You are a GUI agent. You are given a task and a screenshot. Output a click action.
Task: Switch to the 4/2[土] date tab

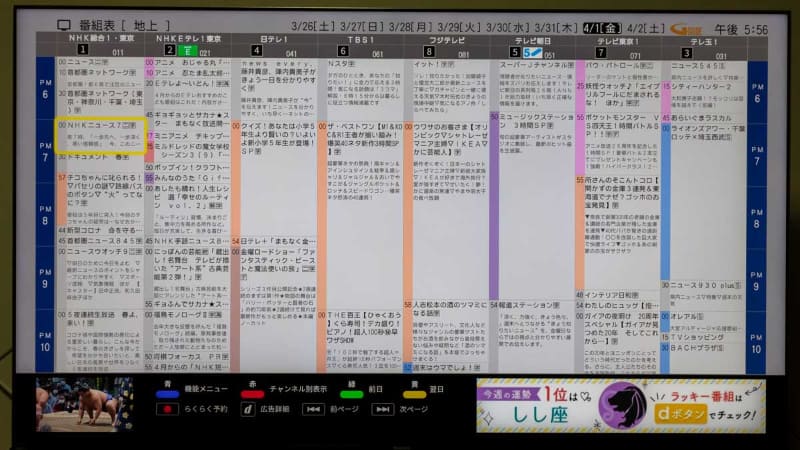coord(646,29)
